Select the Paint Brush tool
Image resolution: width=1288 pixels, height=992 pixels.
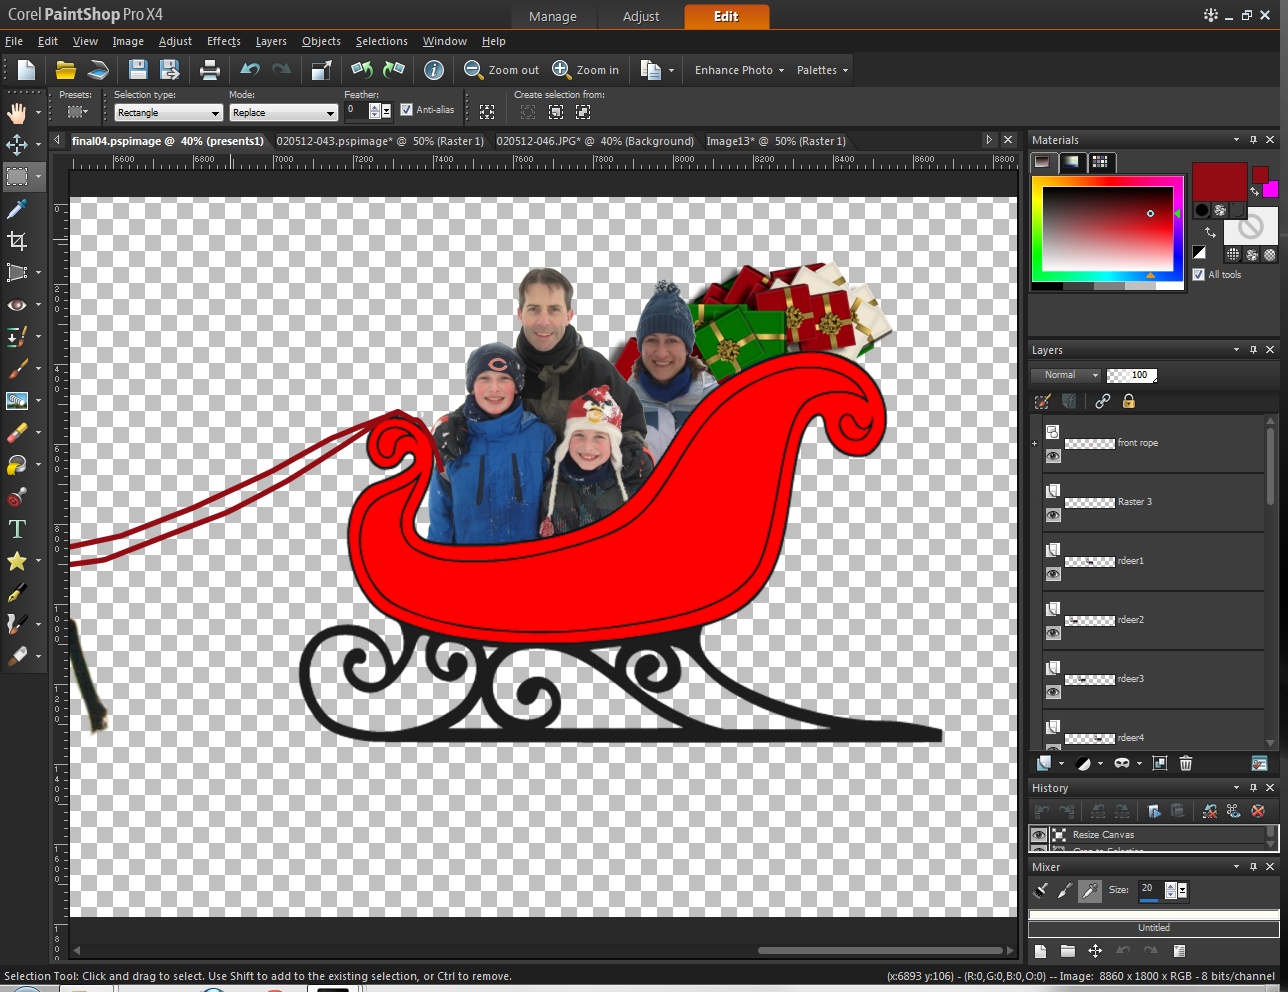coord(17,369)
